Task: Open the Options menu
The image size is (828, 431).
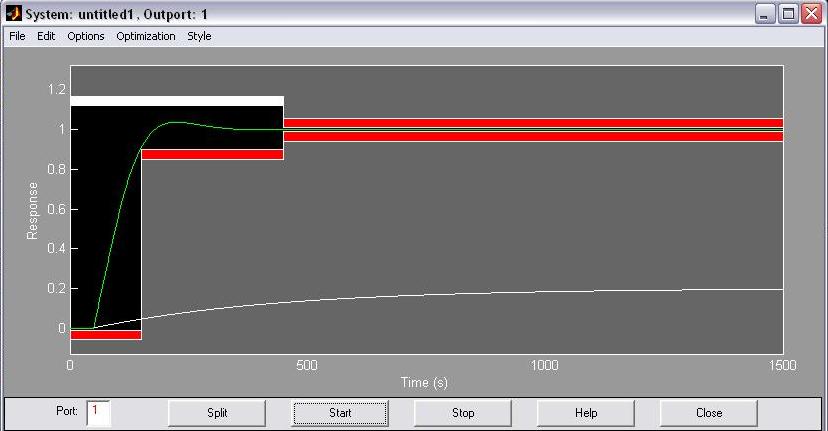Action: (86, 36)
